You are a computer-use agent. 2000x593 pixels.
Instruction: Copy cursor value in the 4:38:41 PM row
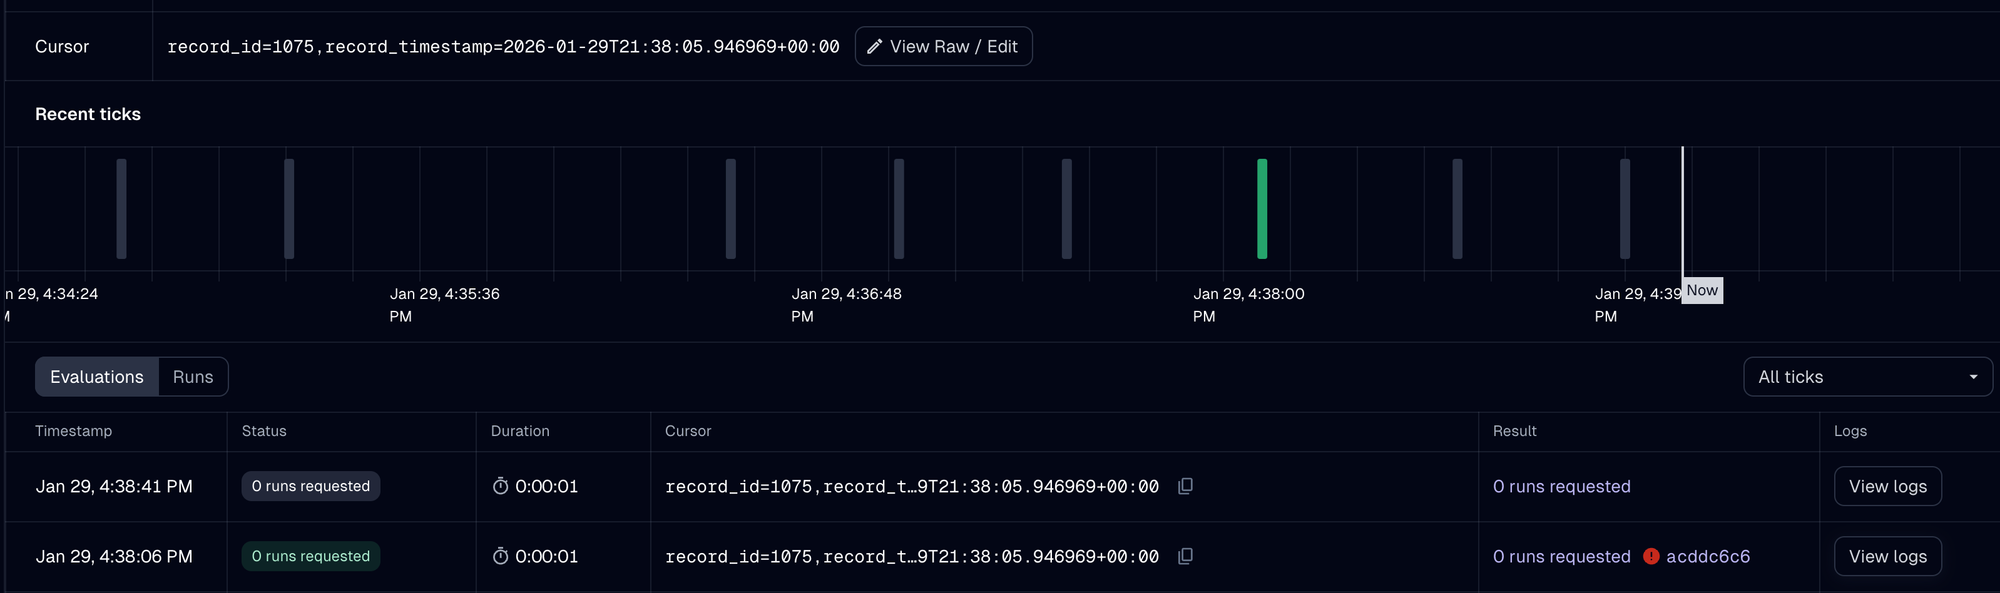1185,486
